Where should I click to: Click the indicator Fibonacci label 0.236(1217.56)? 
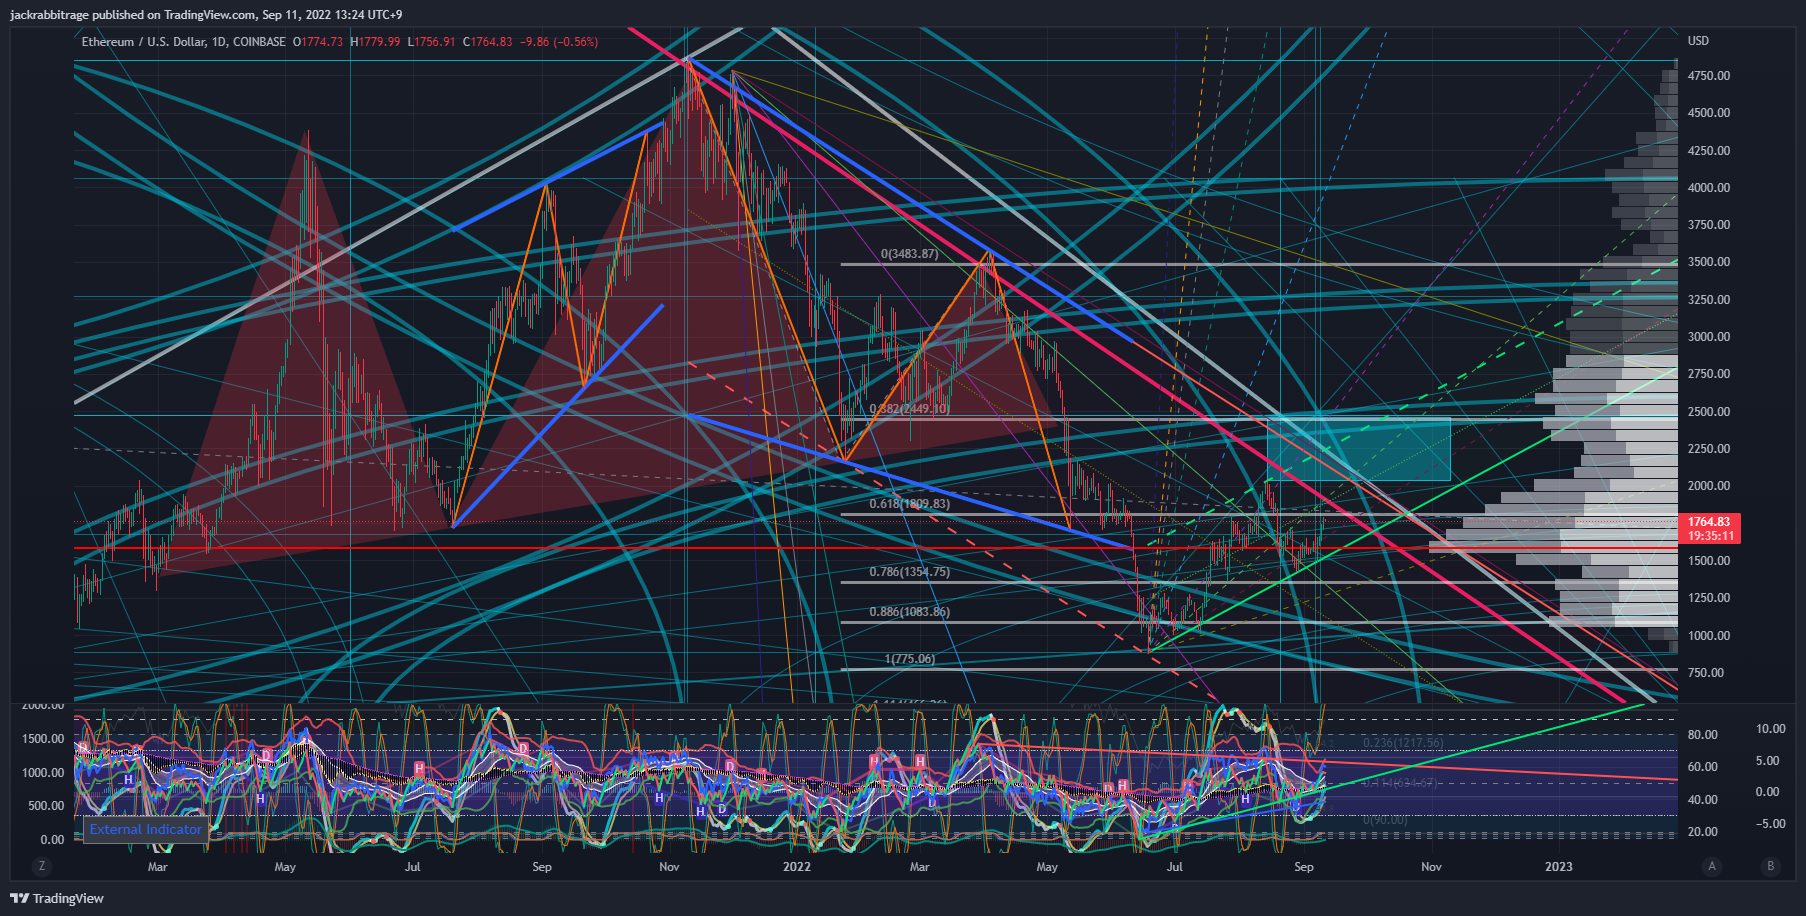[1403, 743]
